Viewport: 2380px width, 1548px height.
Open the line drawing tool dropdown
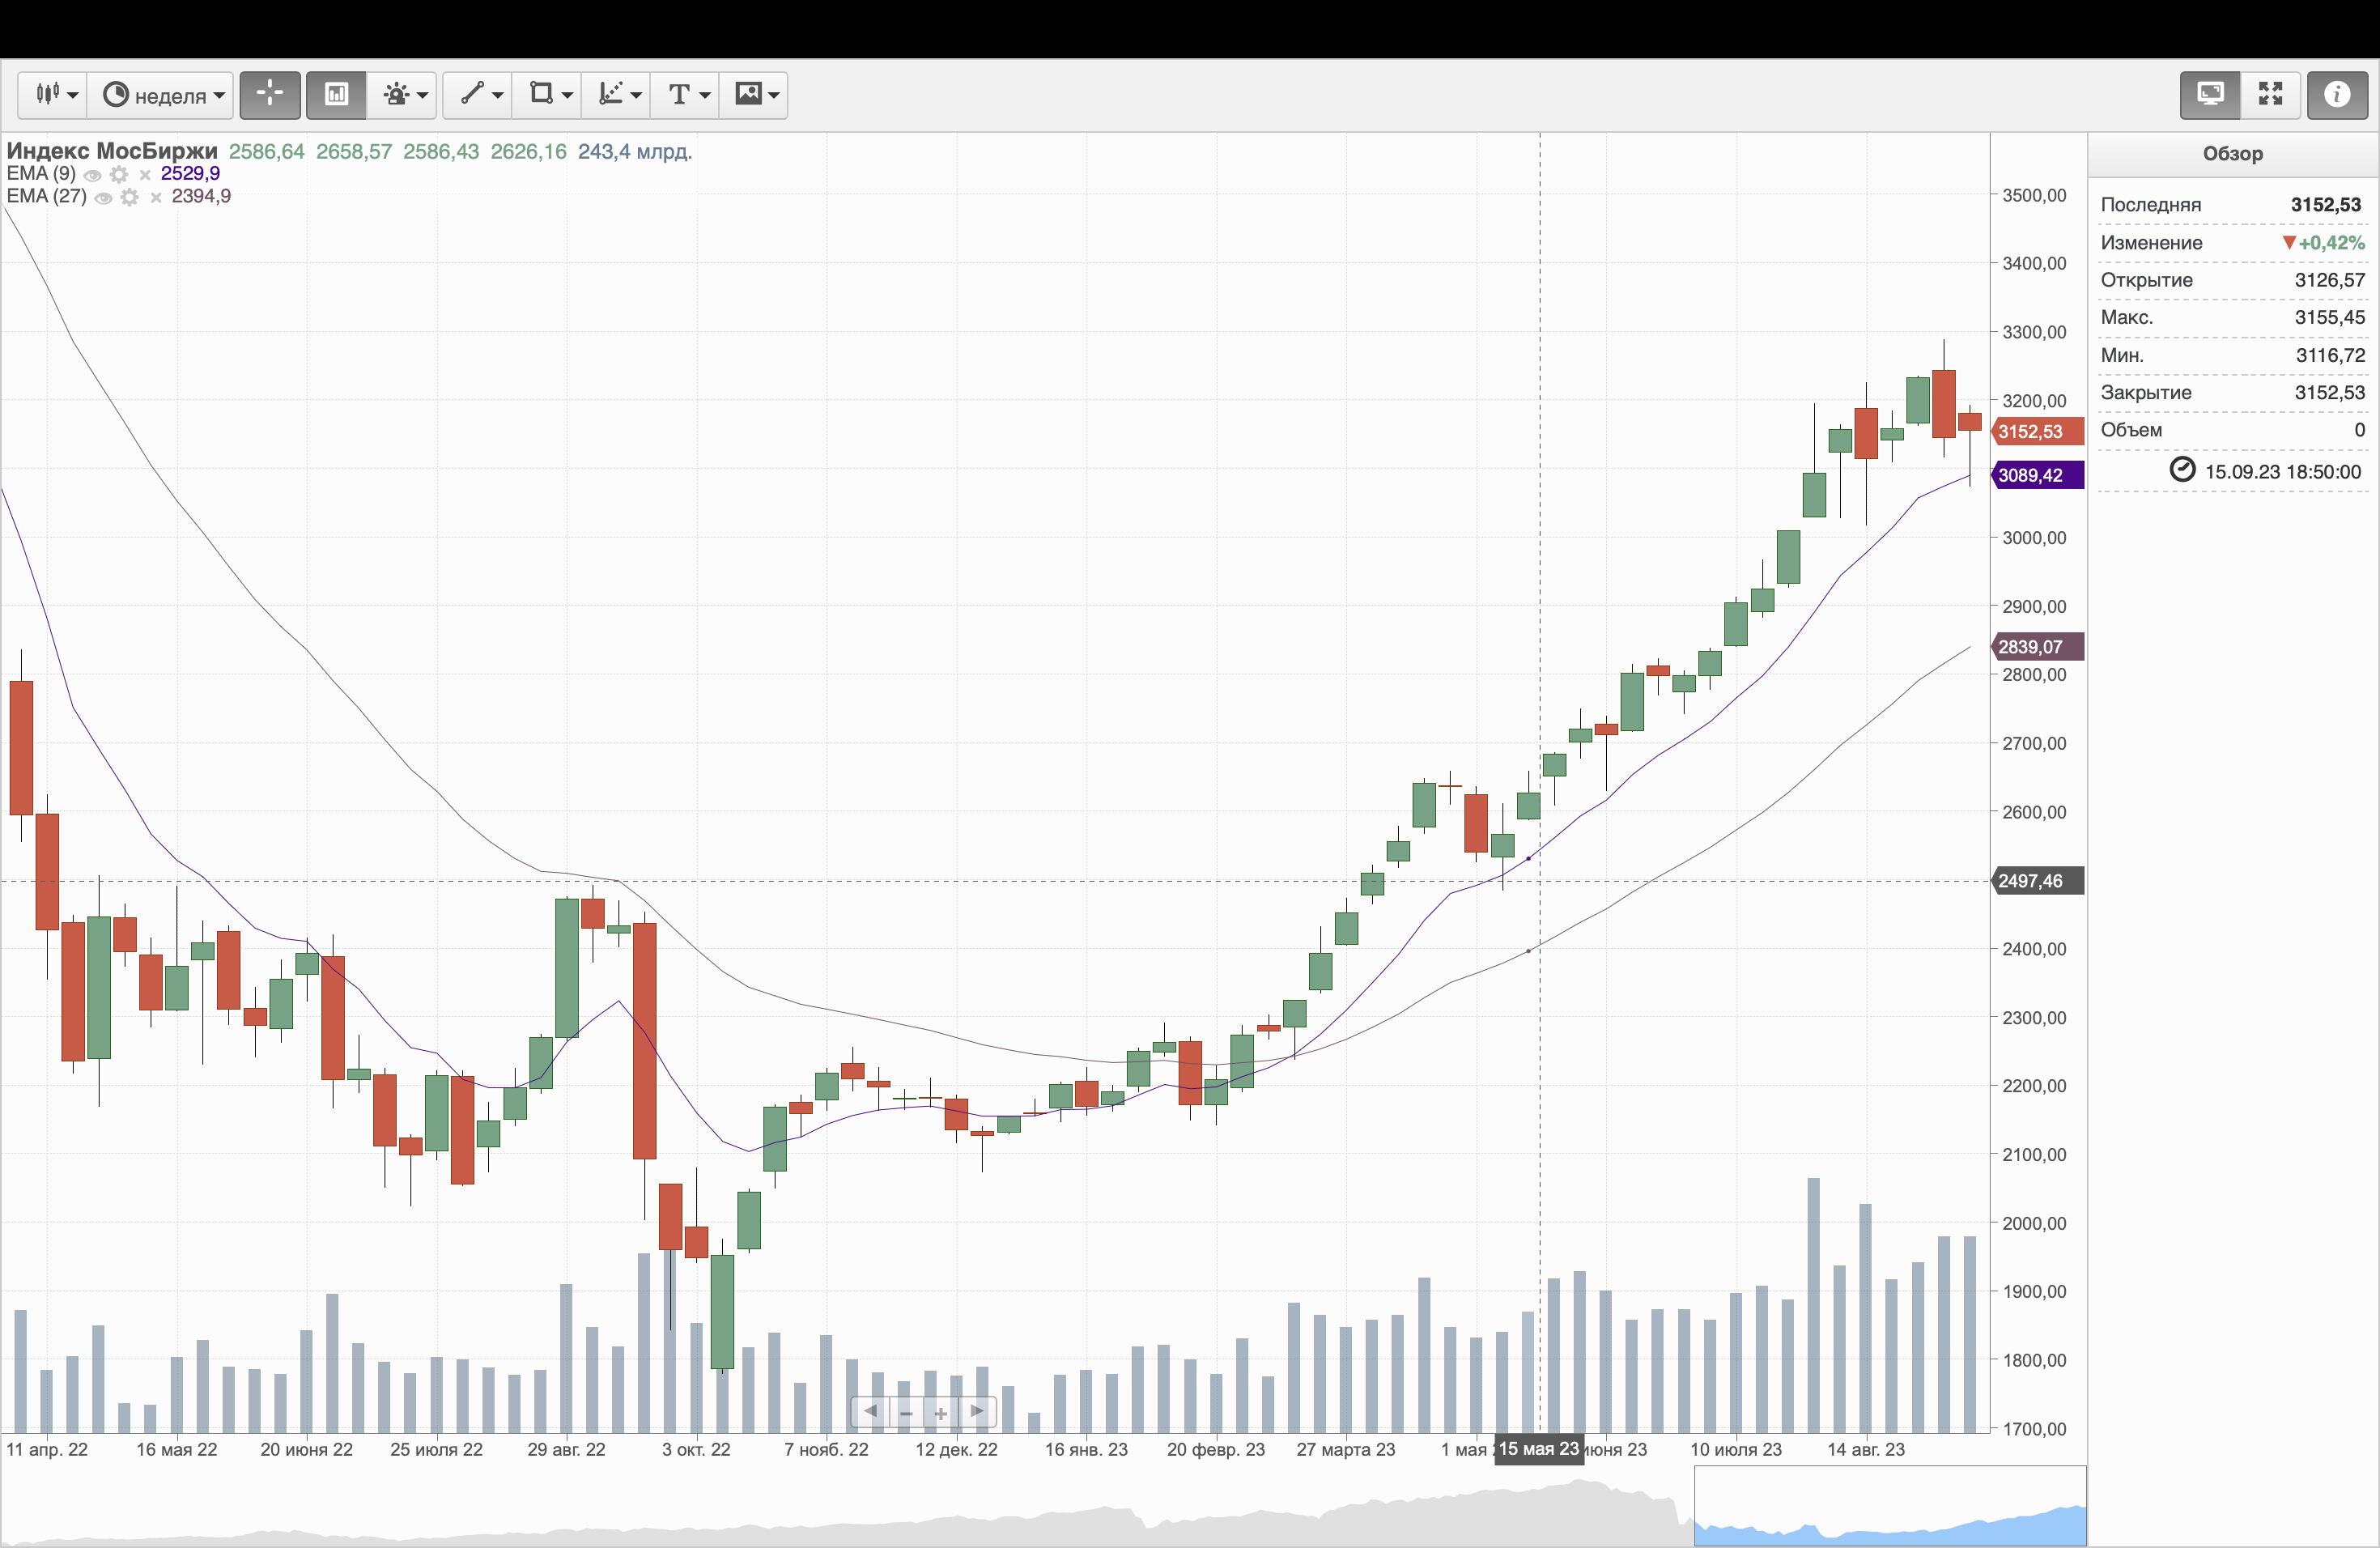tap(478, 95)
